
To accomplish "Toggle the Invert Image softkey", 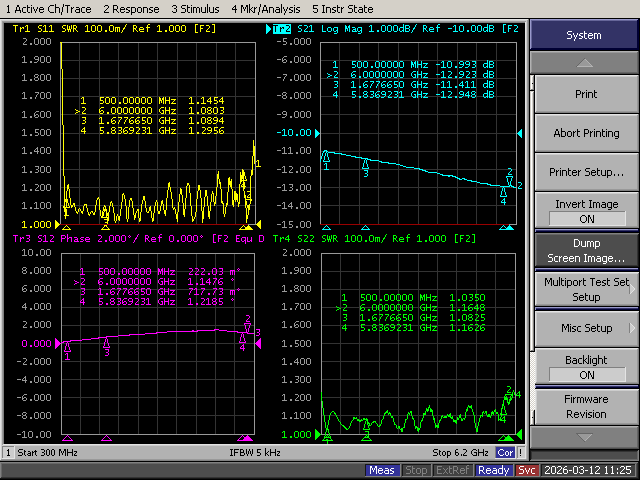I will pyautogui.click(x=585, y=211).
